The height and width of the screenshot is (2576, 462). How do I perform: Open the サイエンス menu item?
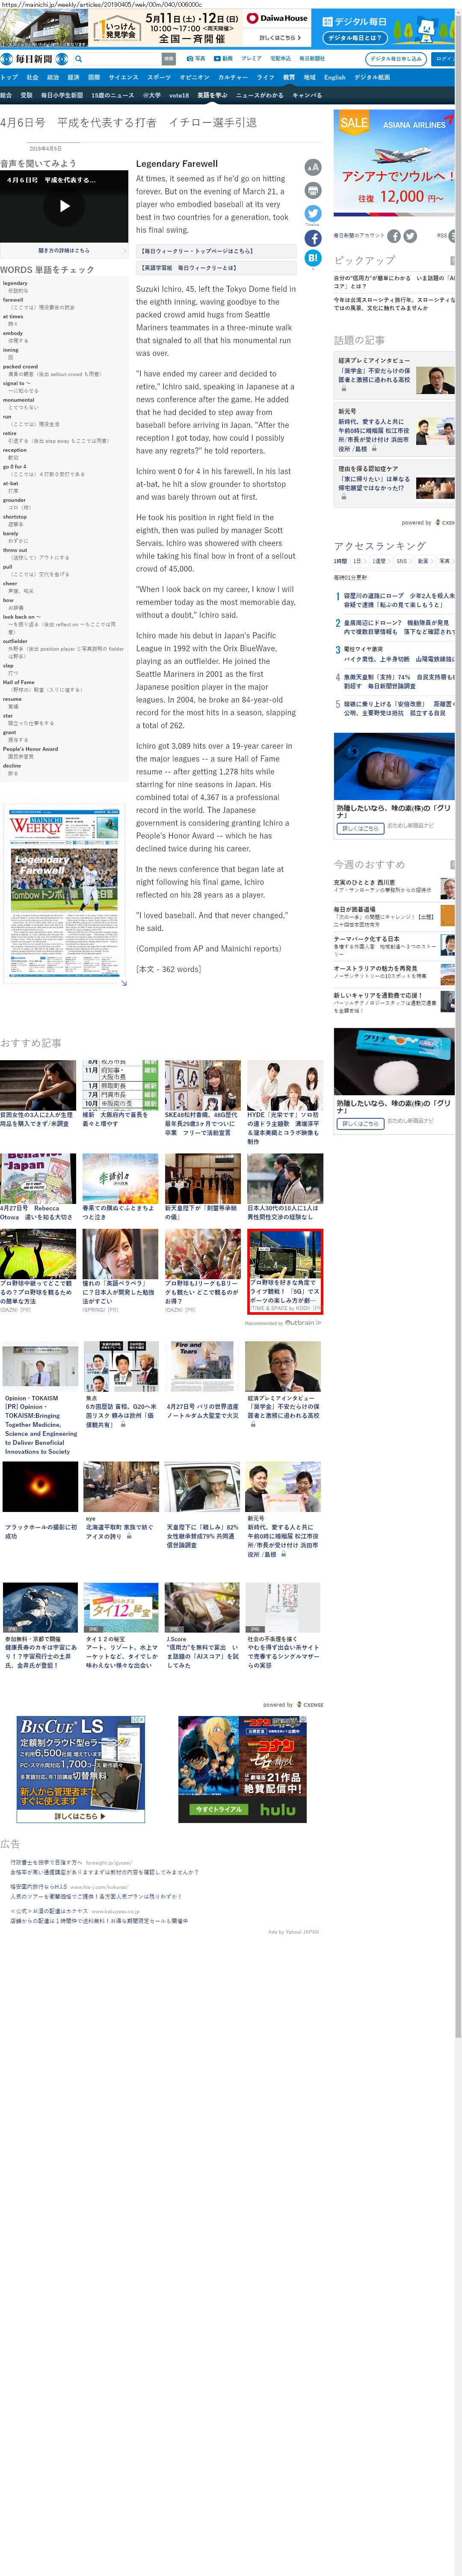coord(123,77)
